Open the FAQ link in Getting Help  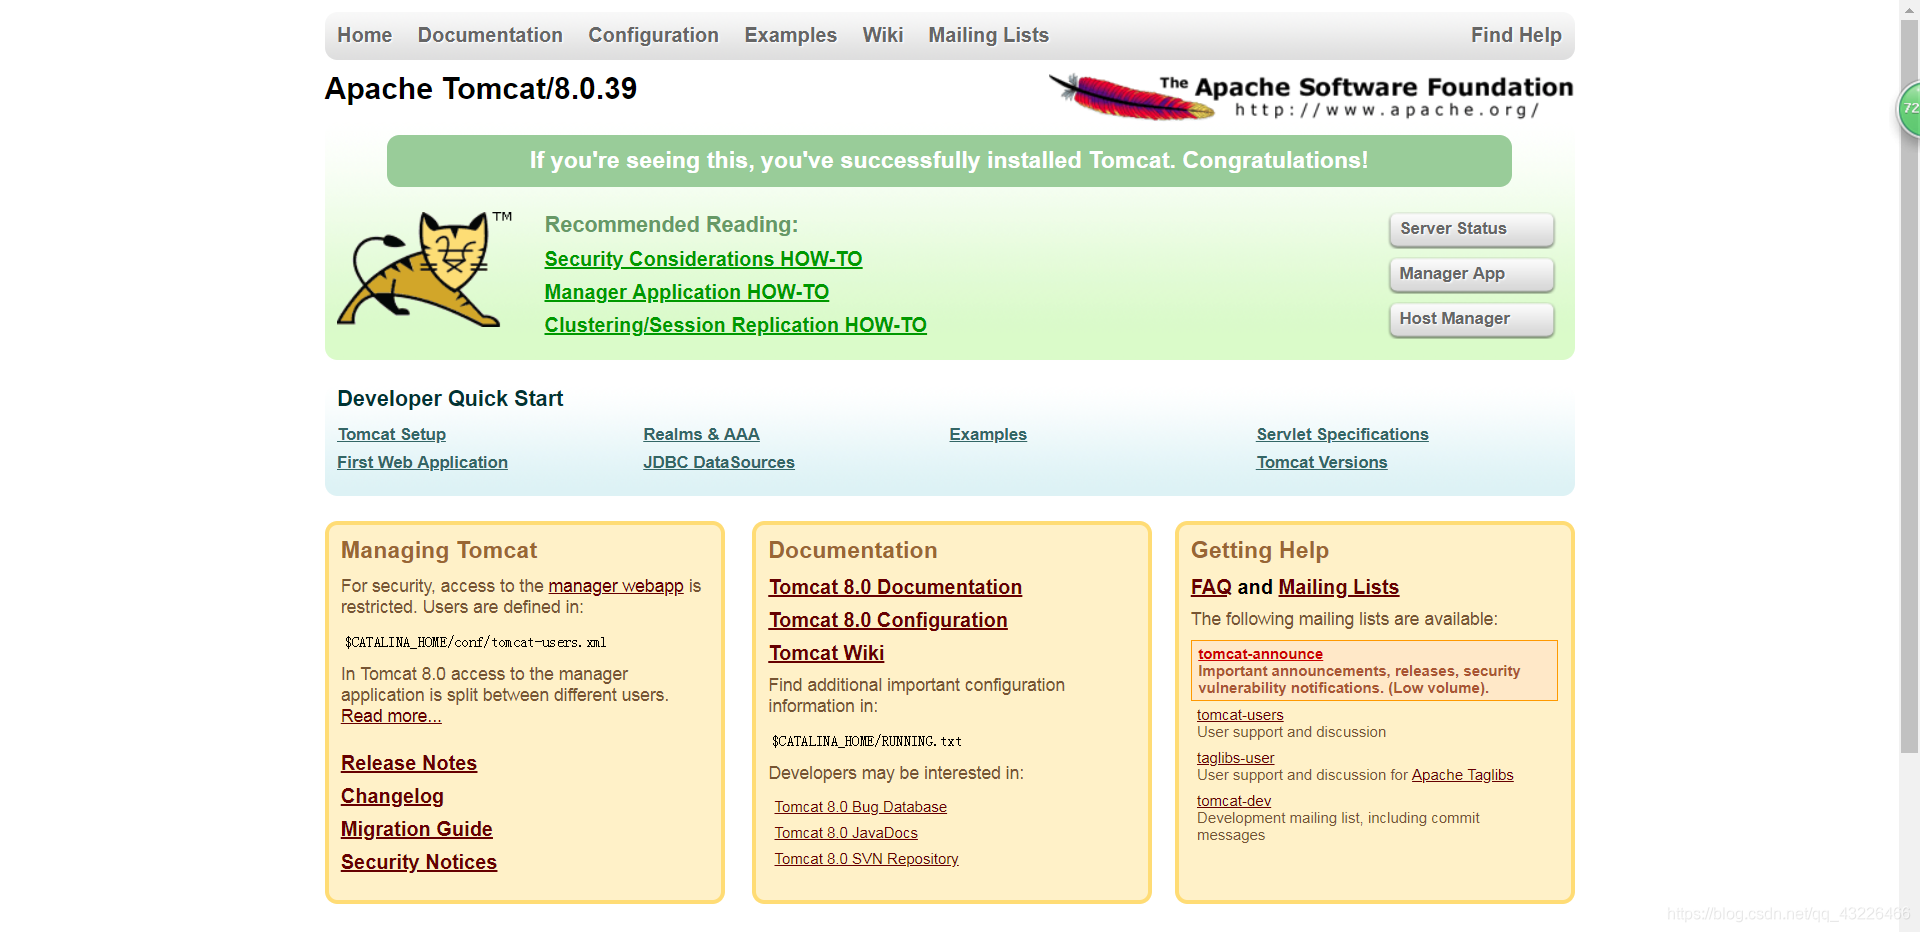[1211, 587]
